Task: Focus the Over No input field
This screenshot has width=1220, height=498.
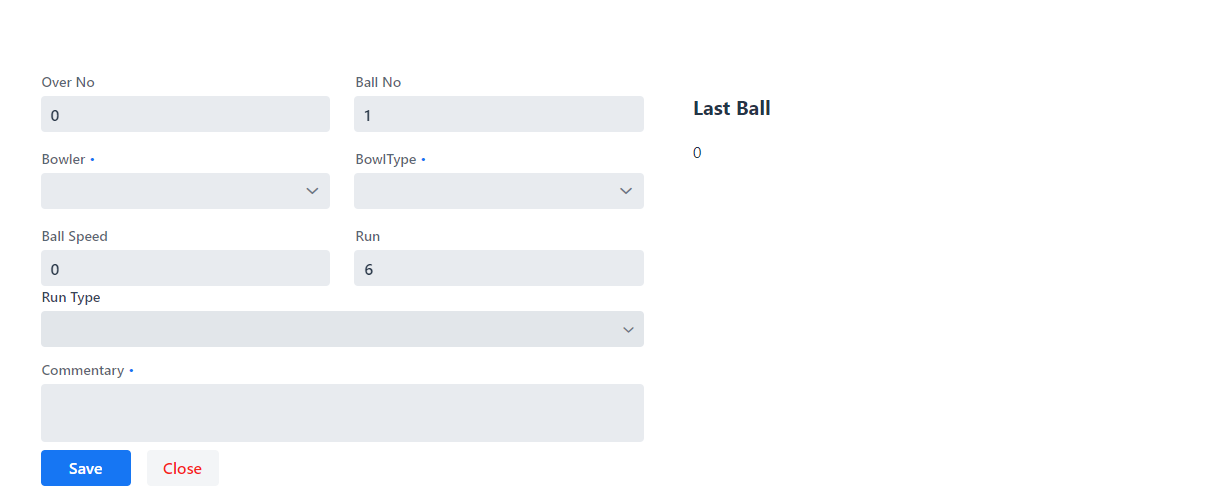Action: point(185,114)
